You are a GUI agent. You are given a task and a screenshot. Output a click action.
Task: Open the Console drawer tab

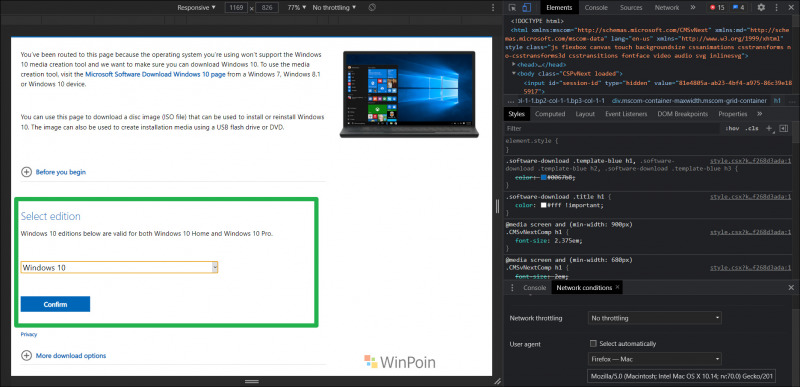(x=535, y=288)
